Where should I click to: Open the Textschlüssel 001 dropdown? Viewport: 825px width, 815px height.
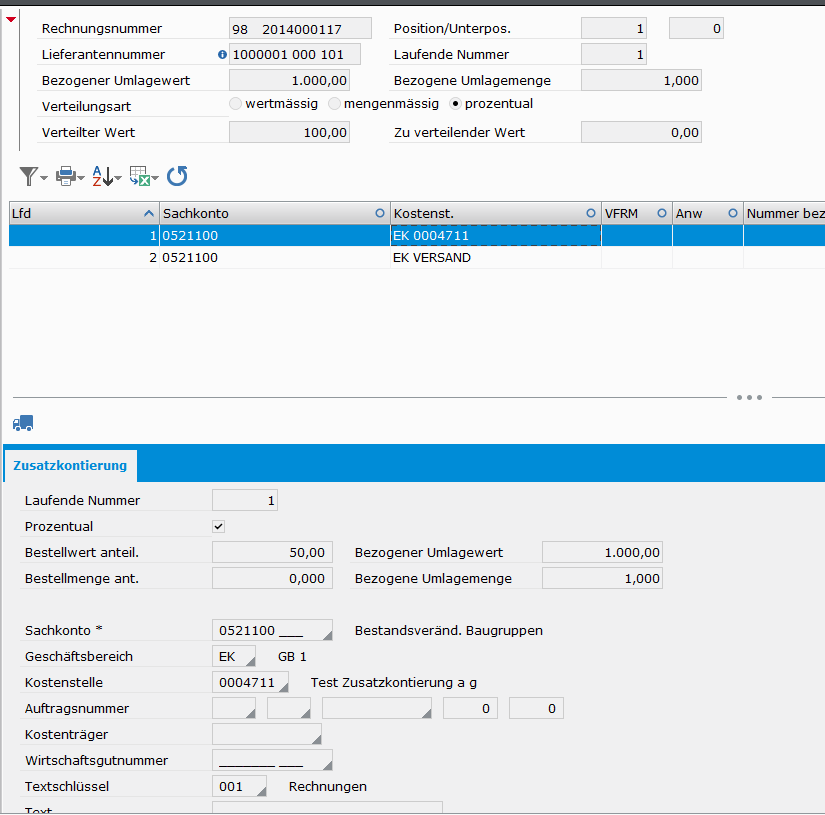coord(261,791)
